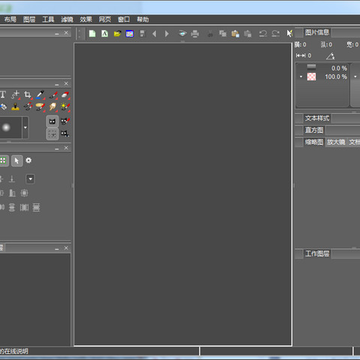The width and height of the screenshot is (360, 360).
Task: Pick the soft round brush preview
Action: 7,127
